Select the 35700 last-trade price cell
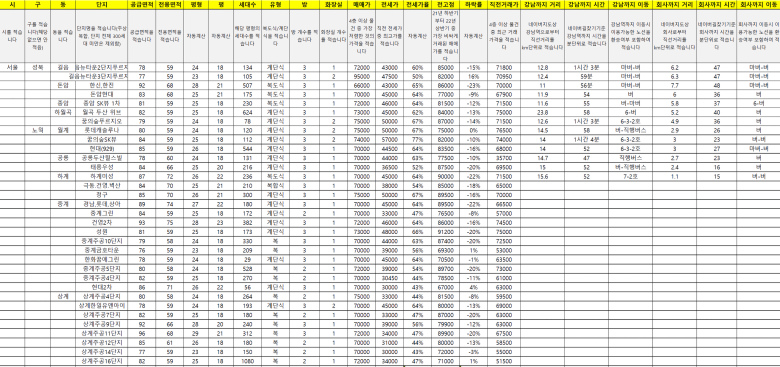780x367 pixels. [503, 158]
